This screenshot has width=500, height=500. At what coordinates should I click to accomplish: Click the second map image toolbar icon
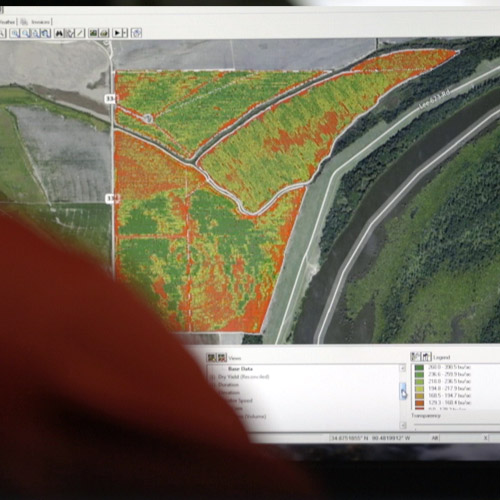point(104,33)
